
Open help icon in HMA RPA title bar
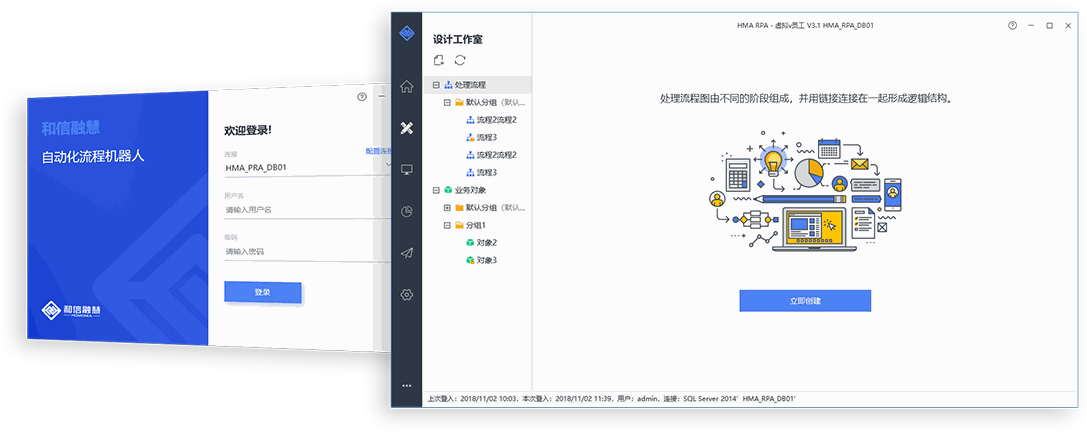[x=1012, y=25]
